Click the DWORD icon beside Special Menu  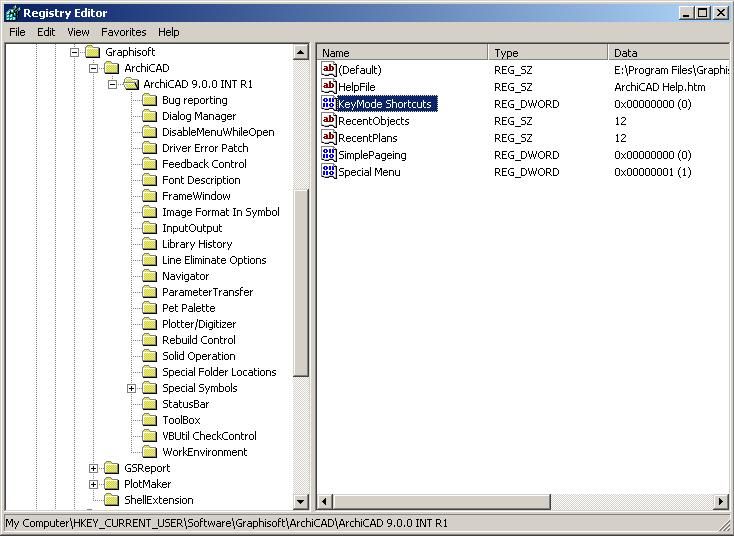pos(329,171)
